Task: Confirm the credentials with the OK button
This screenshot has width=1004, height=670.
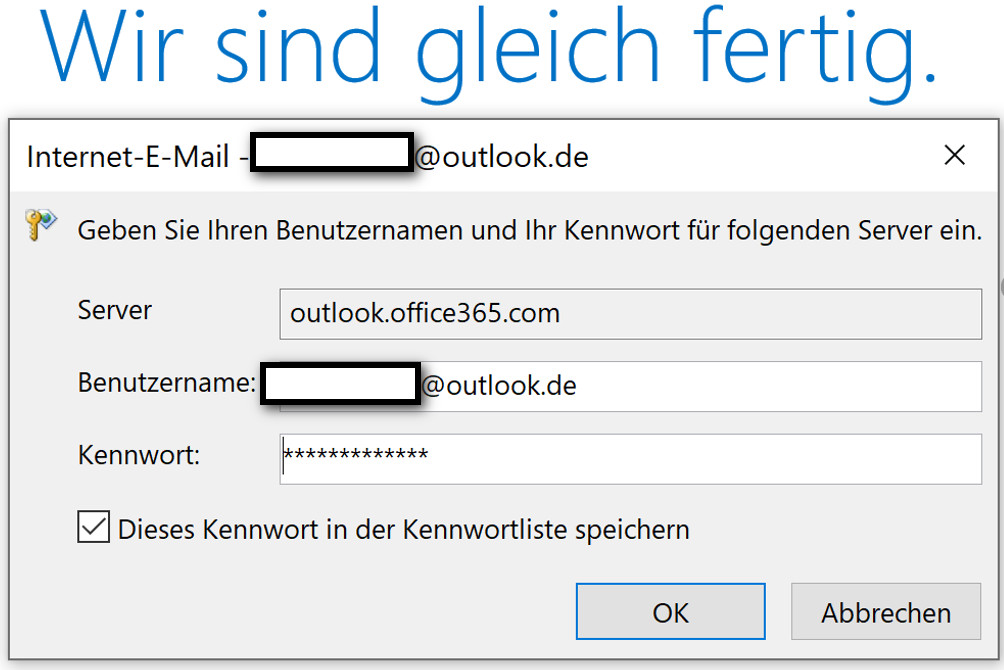Action: click(x=670, y=612)
